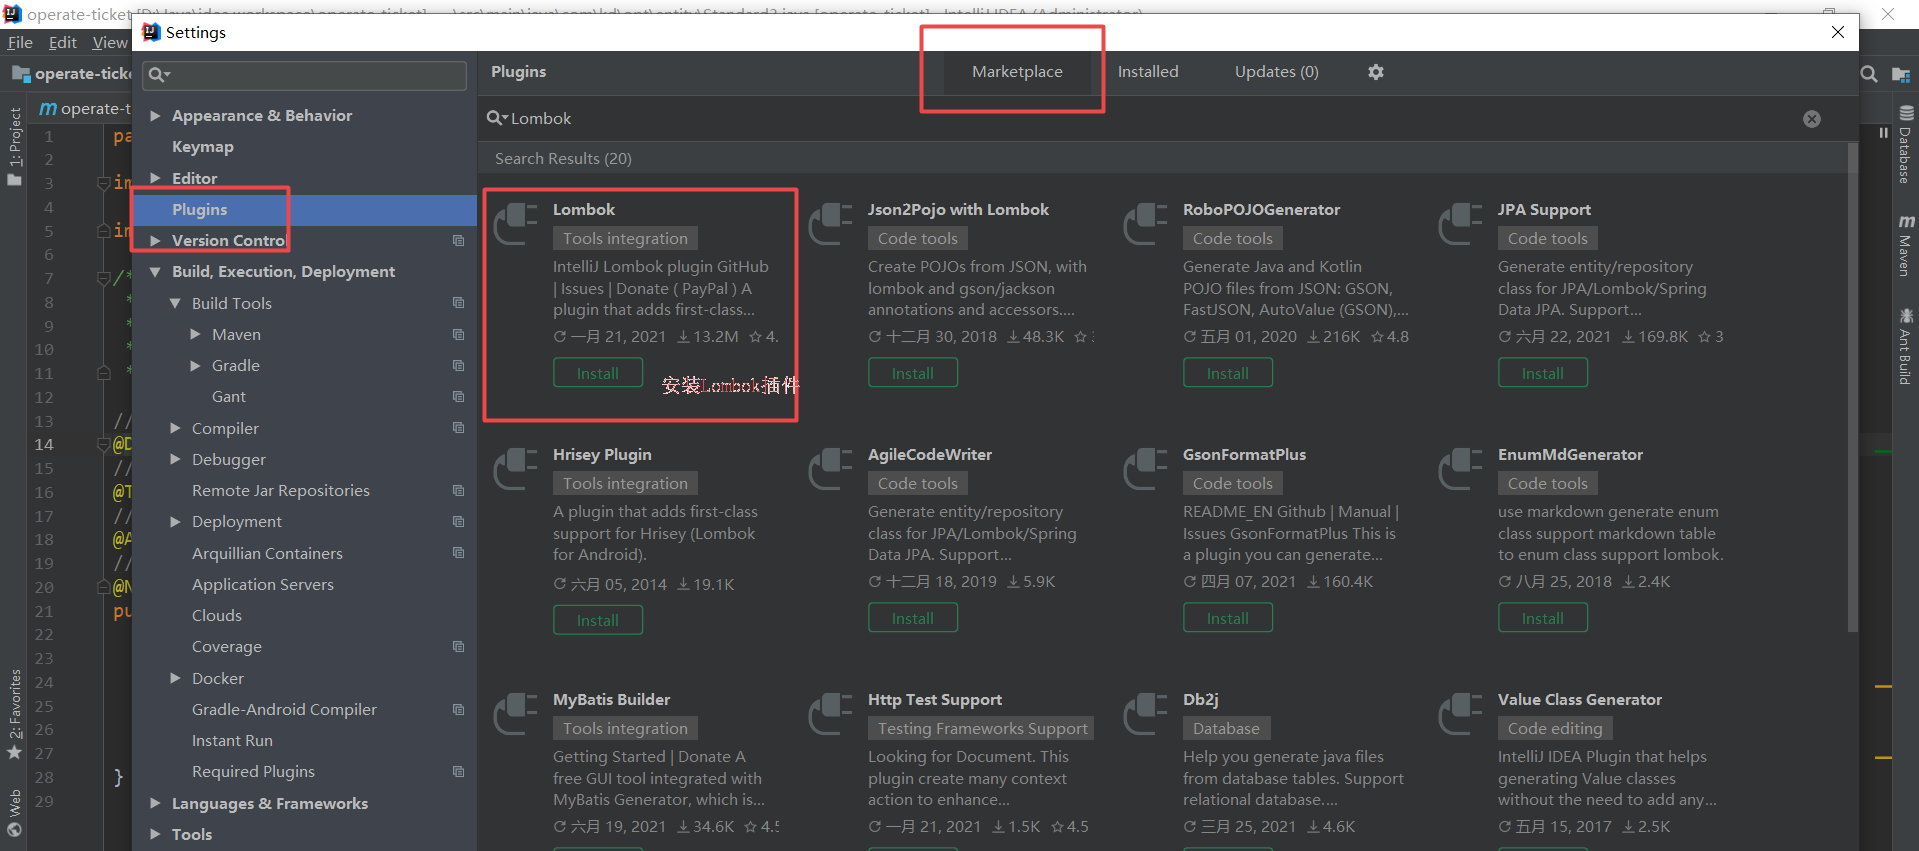The height and width of the screenshot is (851, 1919).
Task: Click project-level icon beside Compiler setting
Action: coord(458,428)
